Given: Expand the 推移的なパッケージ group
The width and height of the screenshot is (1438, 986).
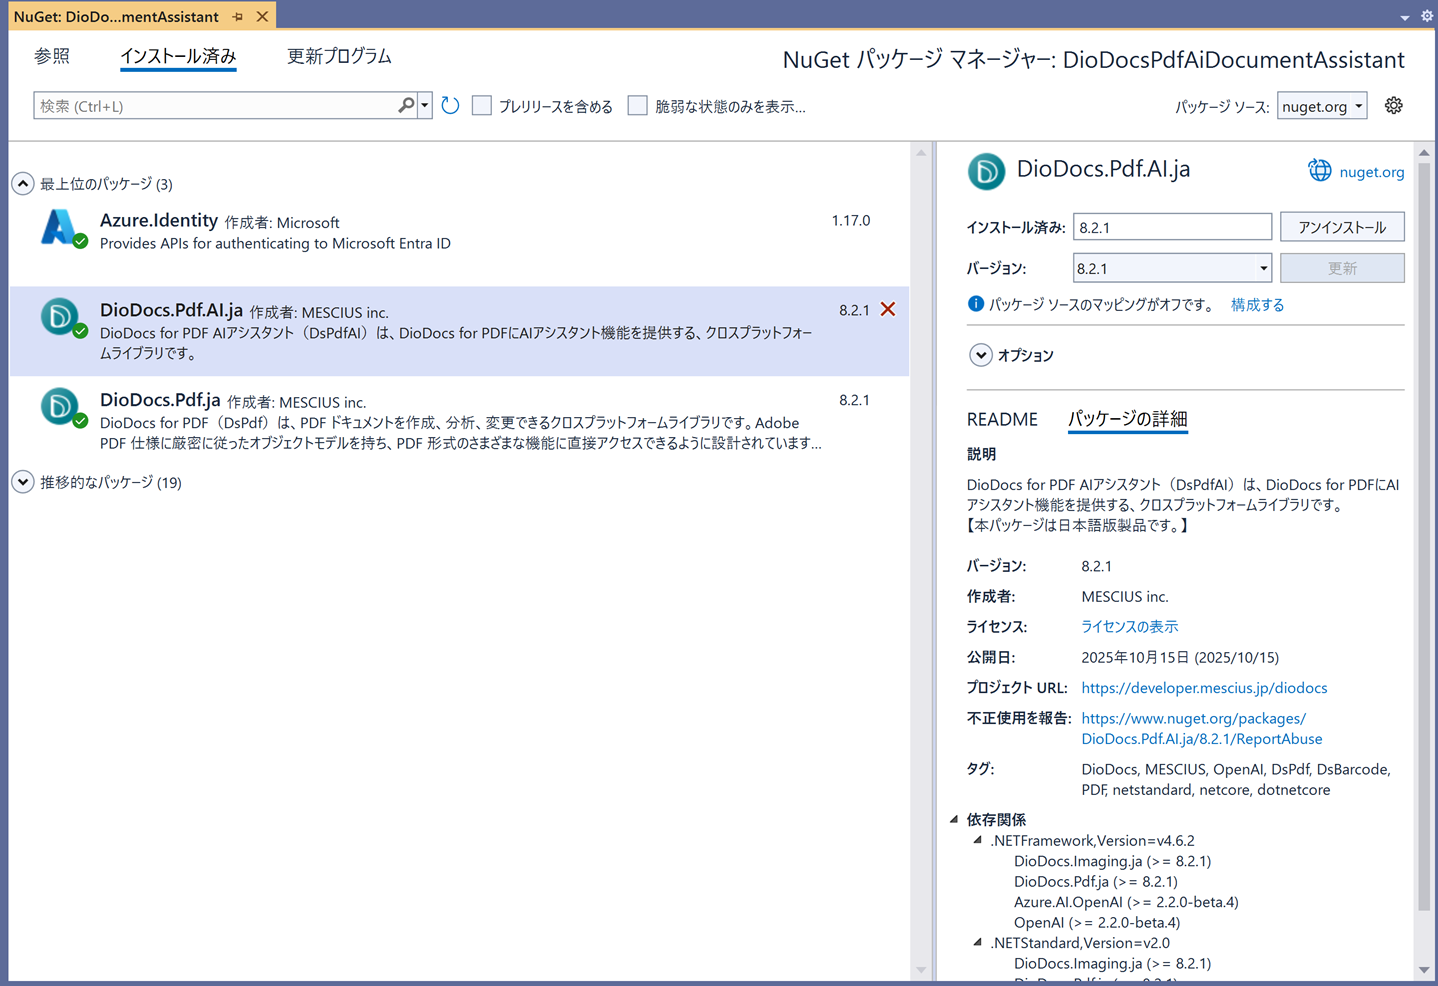Looking at the screenshot, I should [x=23, y=482].
